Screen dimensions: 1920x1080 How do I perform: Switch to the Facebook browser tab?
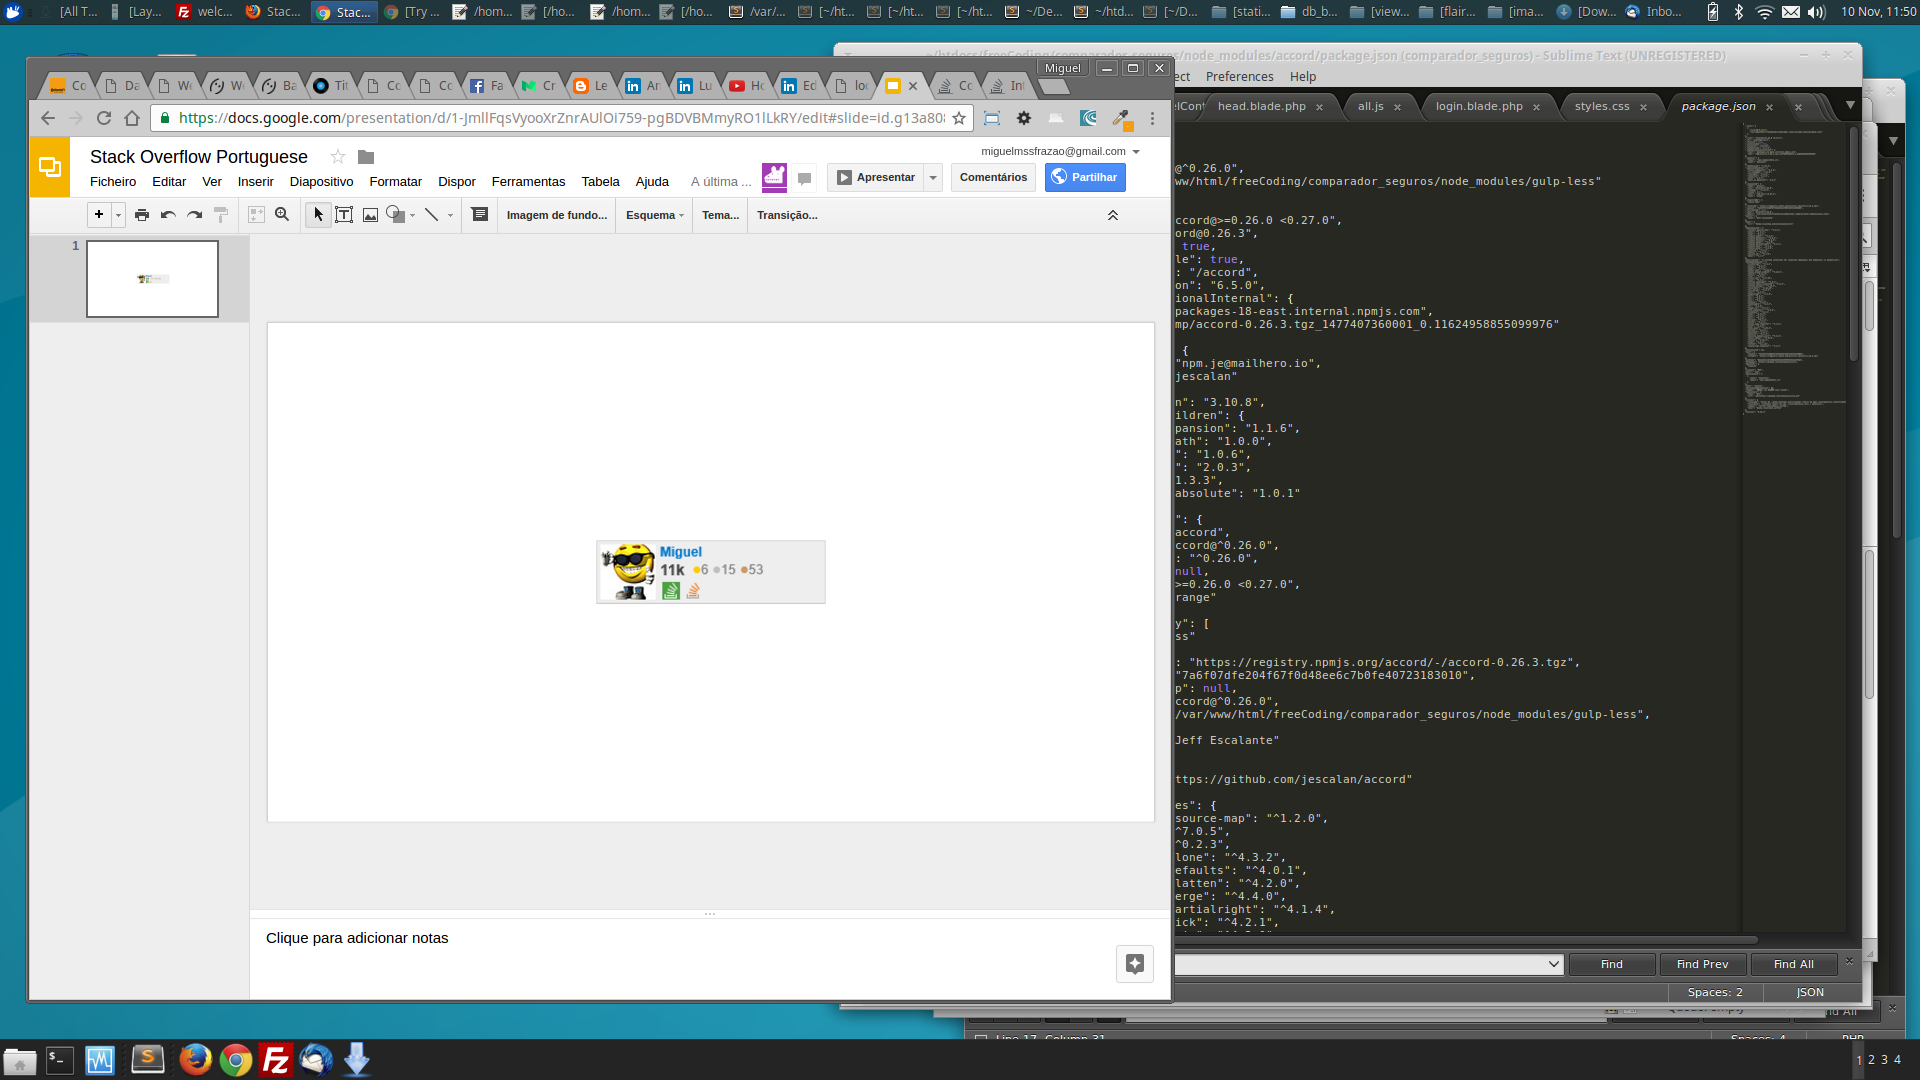[487, 86]
